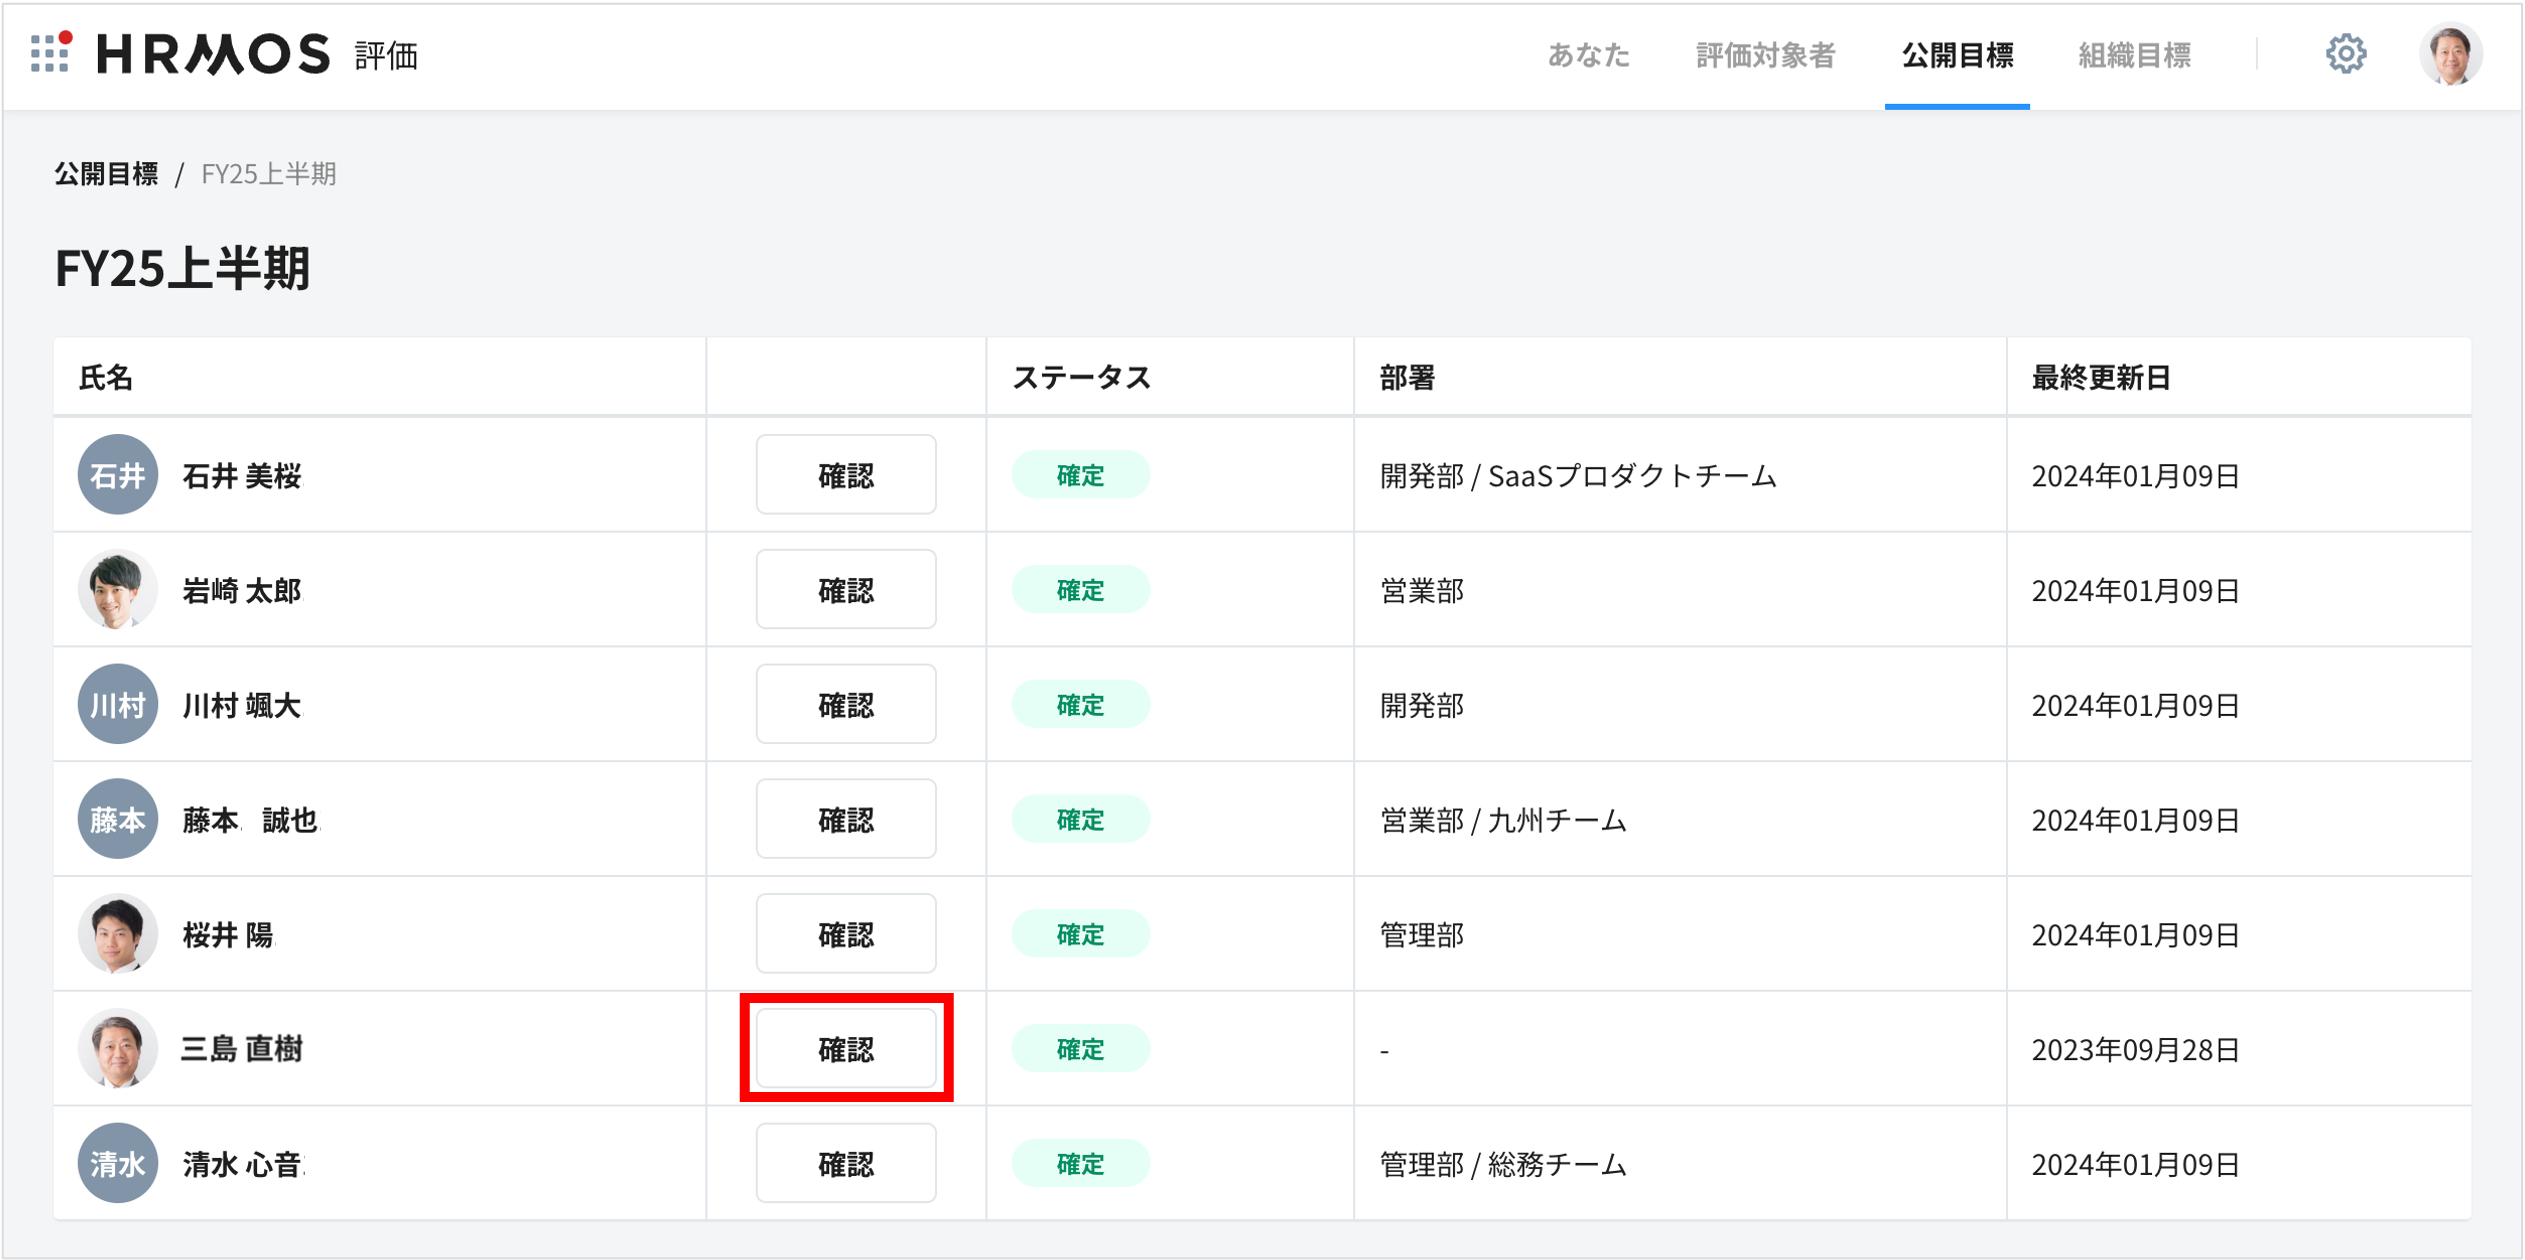This screenshot has height=1260, width=2525.
Task: Open user profile avatar in header
Action: [x=2449, y=54]
